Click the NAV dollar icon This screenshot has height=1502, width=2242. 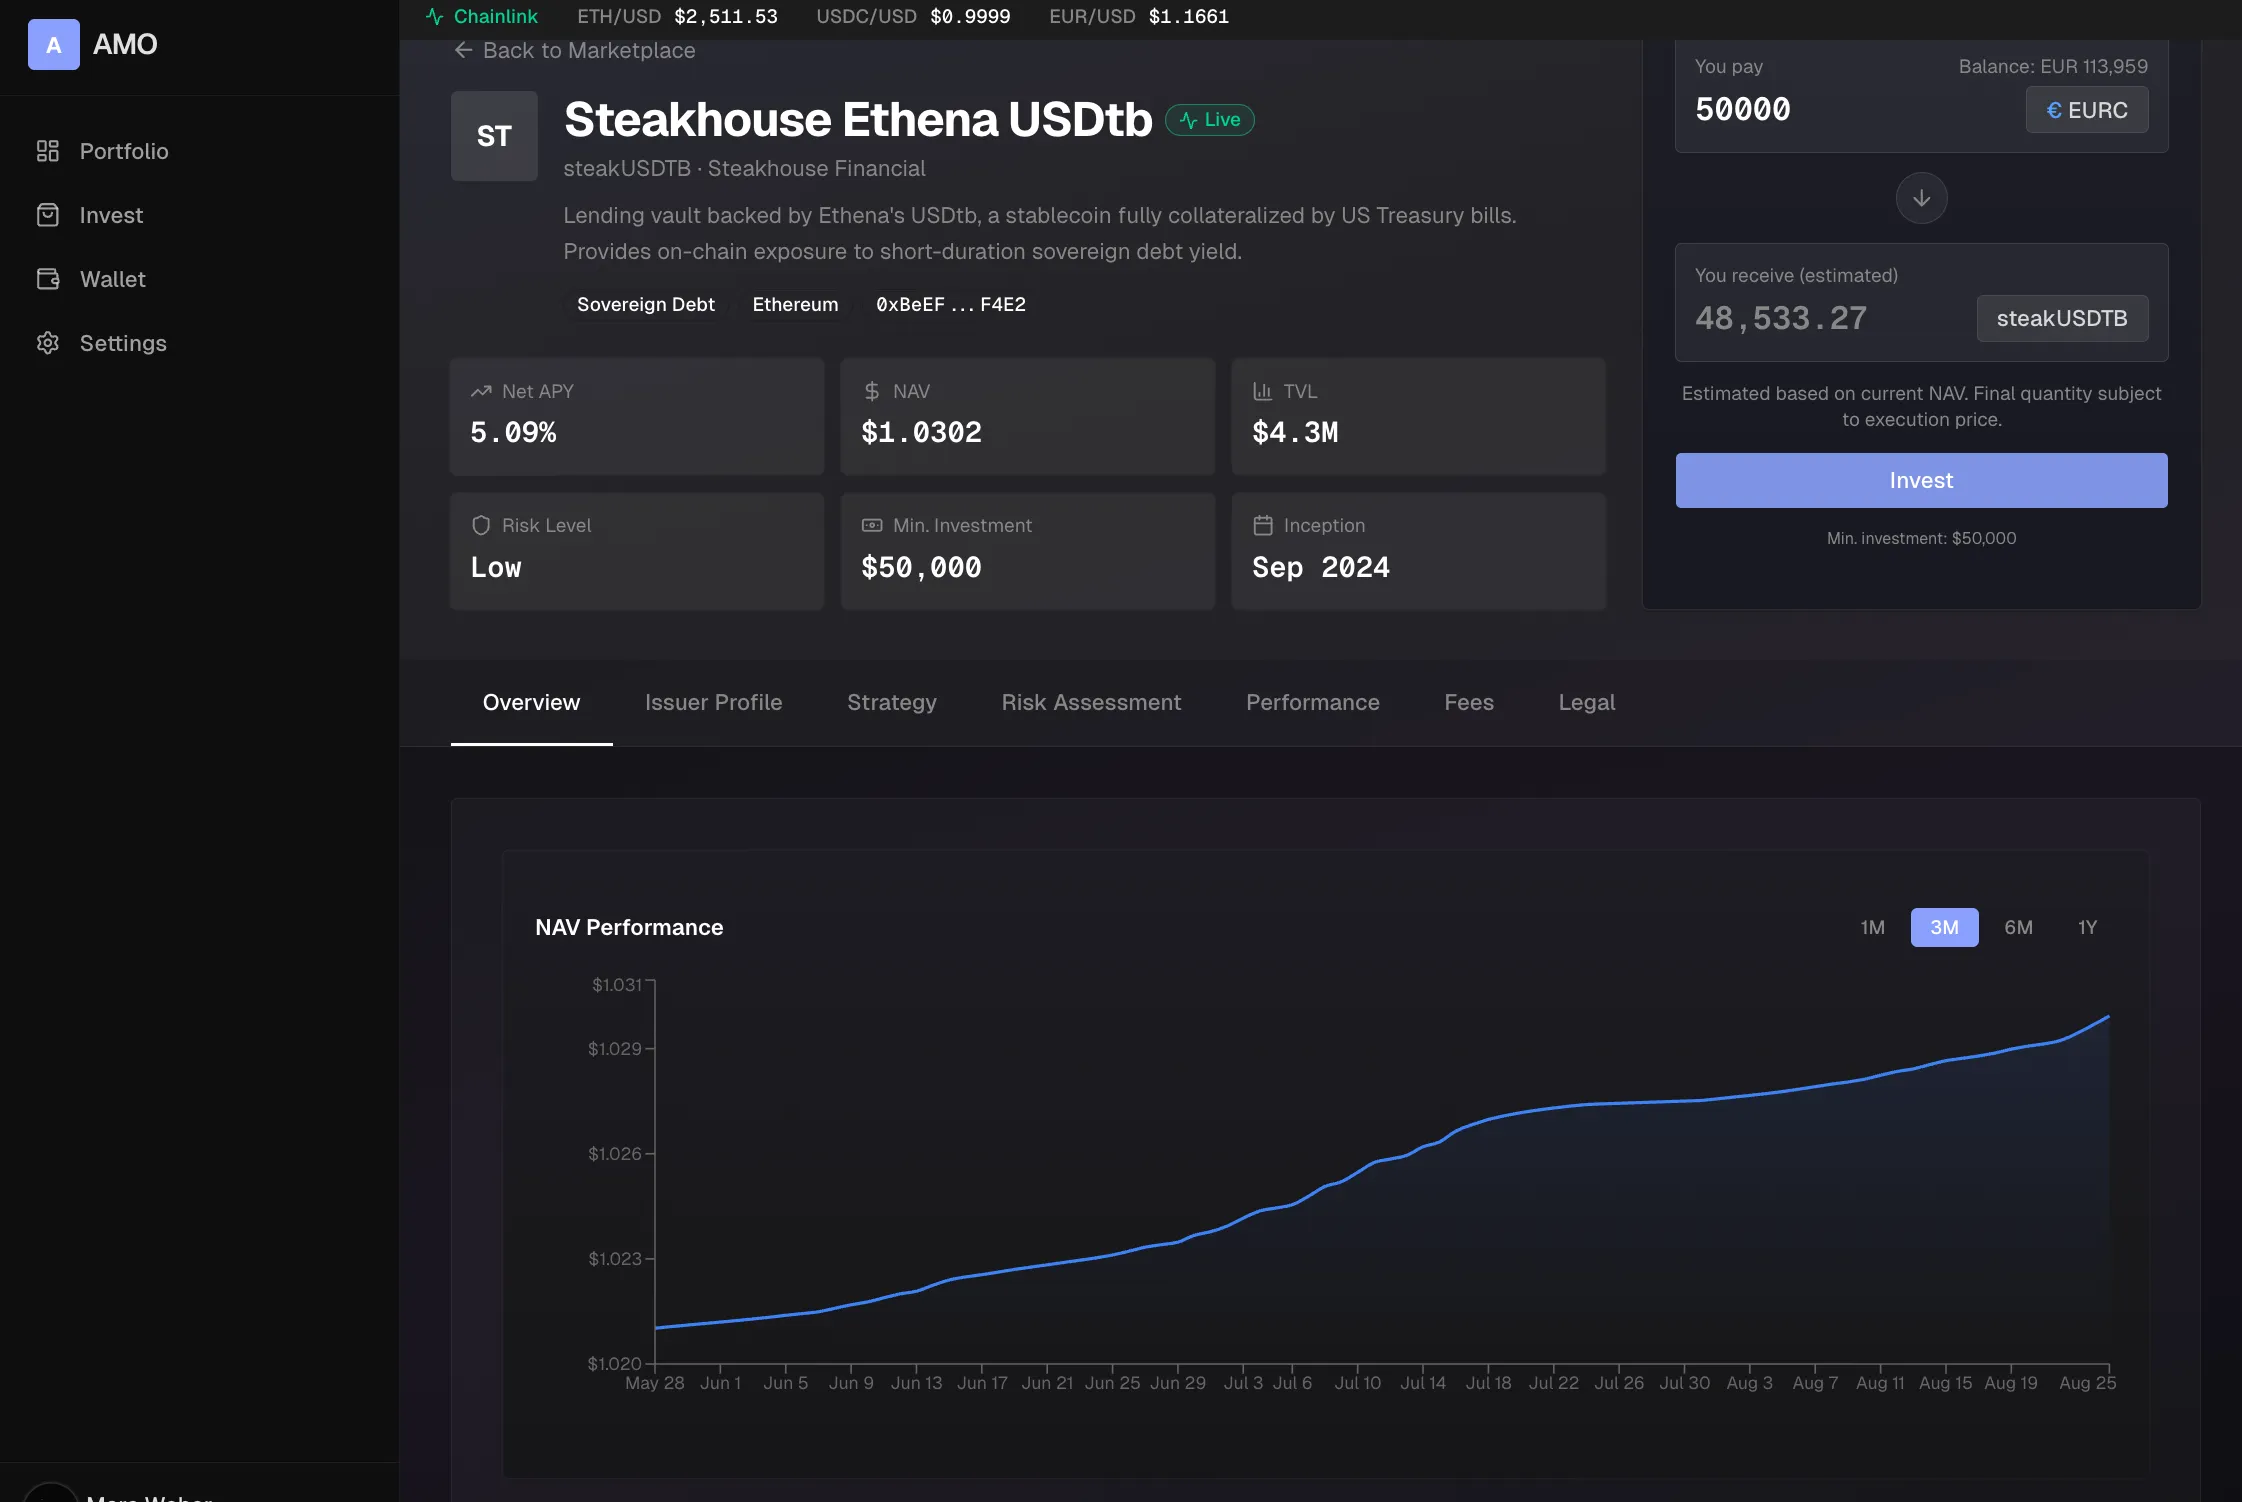click(872, 391)
